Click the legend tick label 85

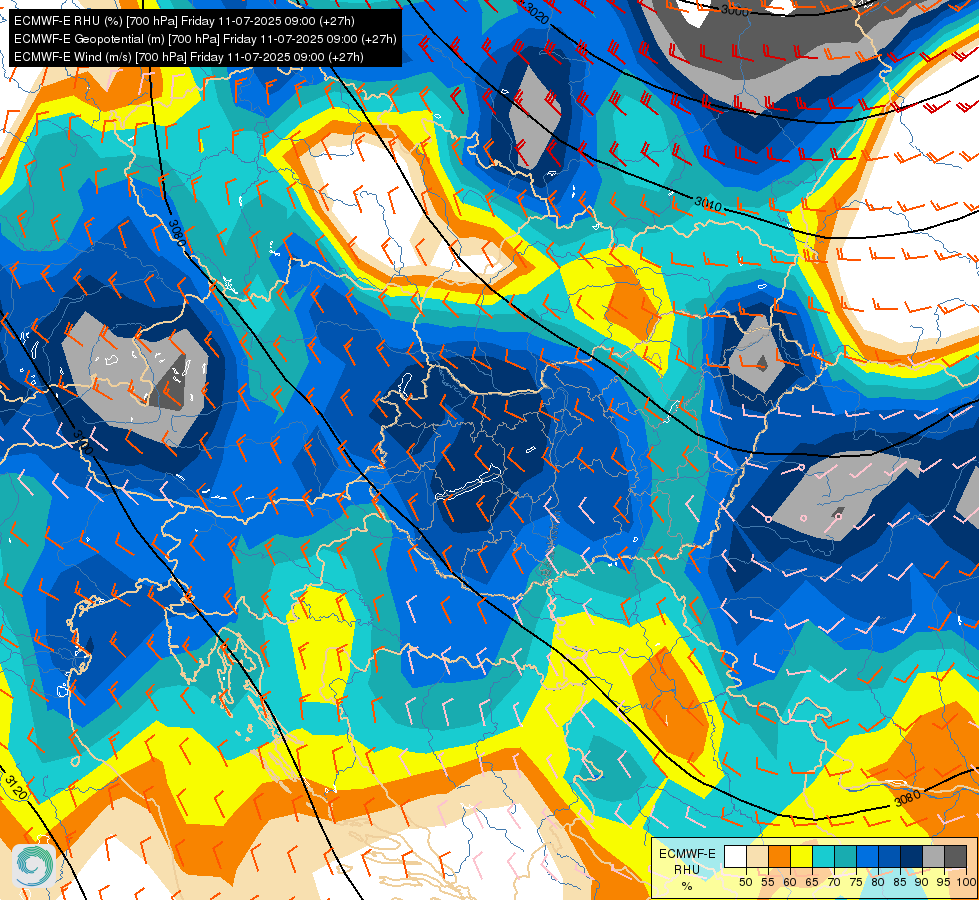coord(900,882)
